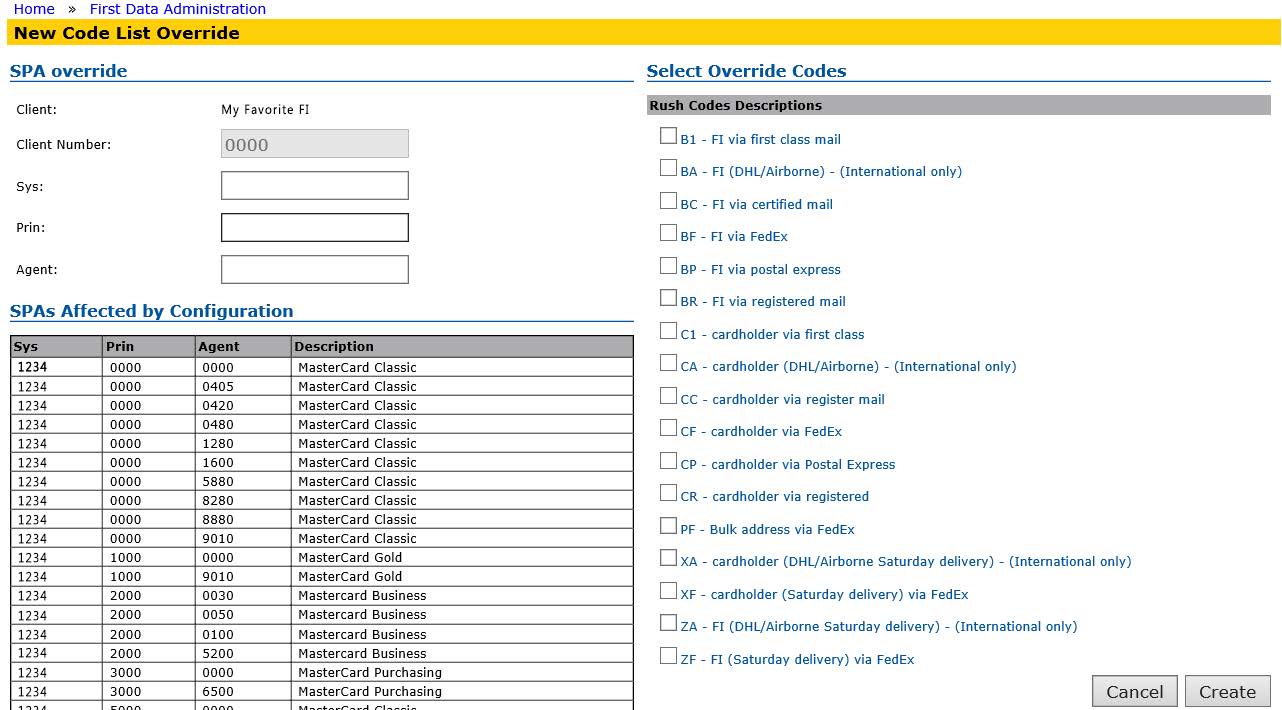Check BA - FI (DHL/Airborne) International only
Viewport: 1282px width, 710px height.
coord(668,168)
